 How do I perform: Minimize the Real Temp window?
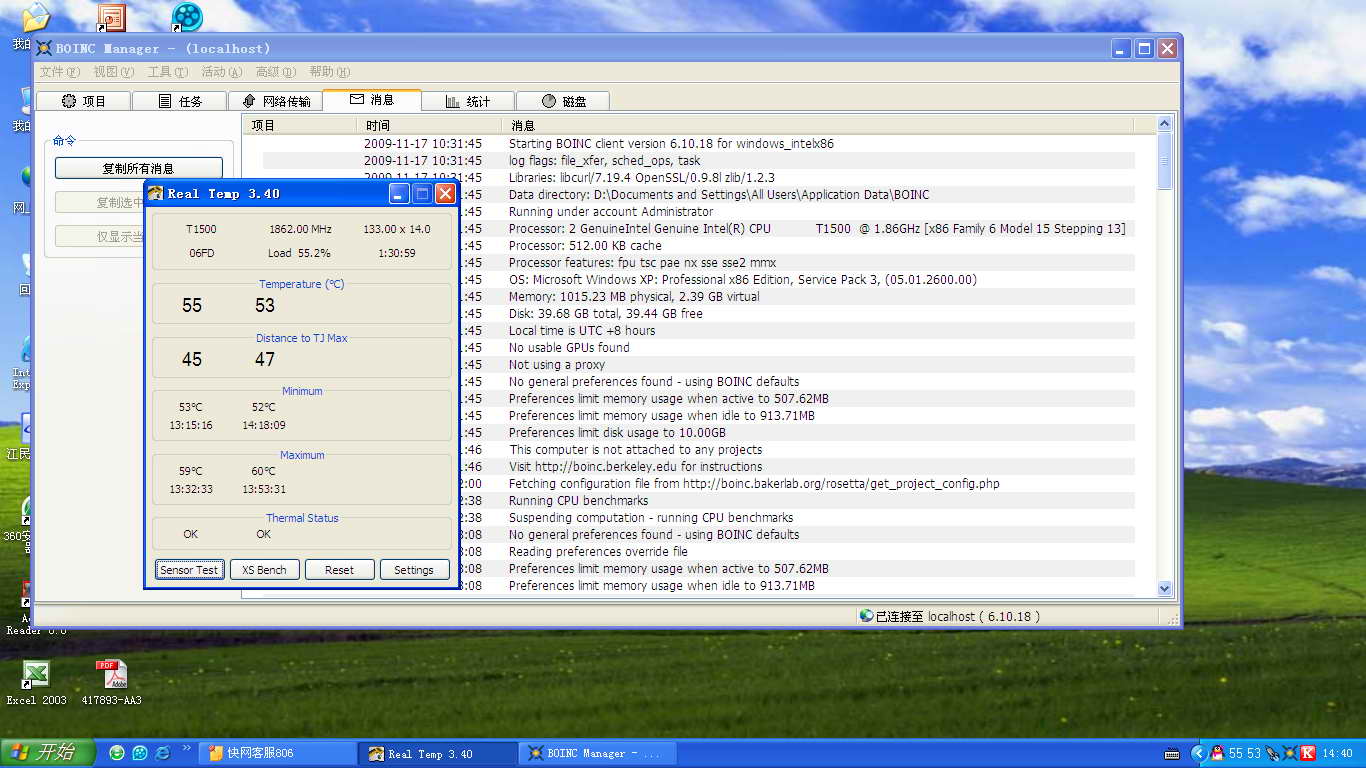pyautogui.click(x=400, y=194)
